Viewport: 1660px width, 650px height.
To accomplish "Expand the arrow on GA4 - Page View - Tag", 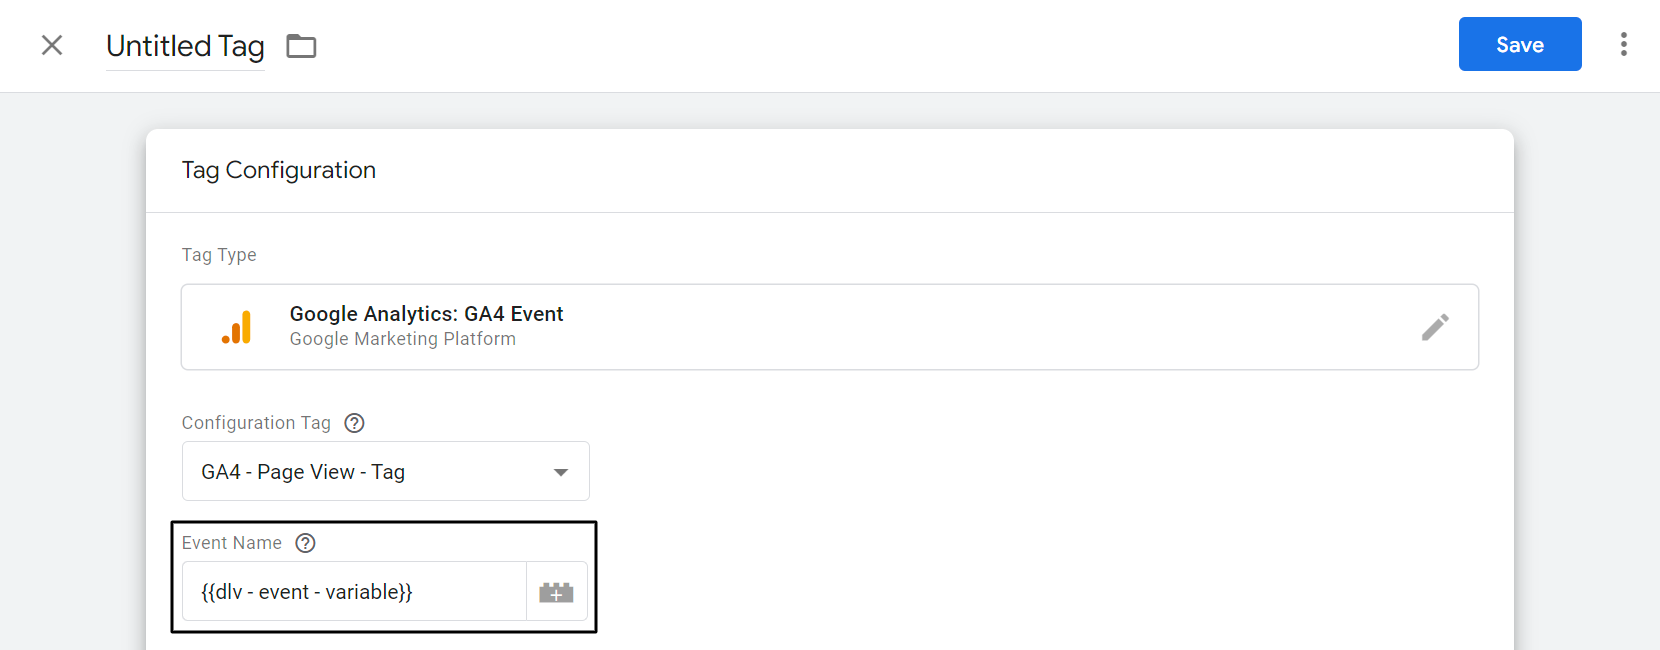I will pos(561,471).
